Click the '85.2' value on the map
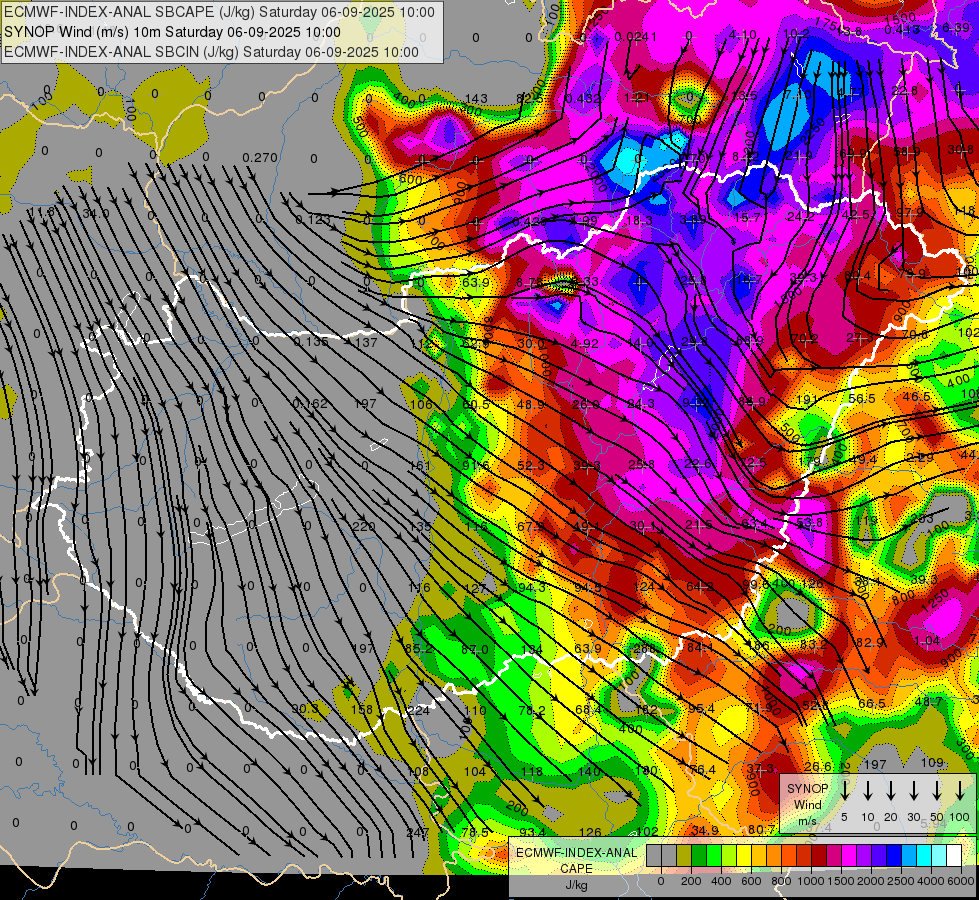 (x=418, y=649)
